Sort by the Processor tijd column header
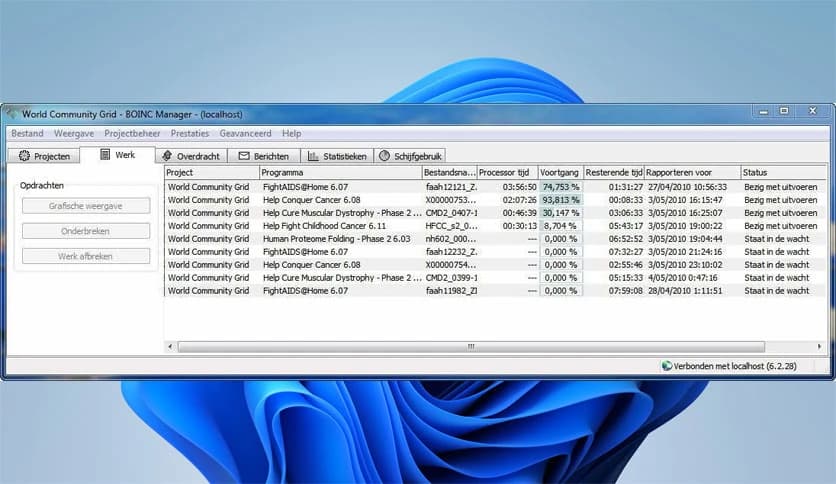This screenshot has height=484, width=836. pyautogui.click(x=507, y=172)
